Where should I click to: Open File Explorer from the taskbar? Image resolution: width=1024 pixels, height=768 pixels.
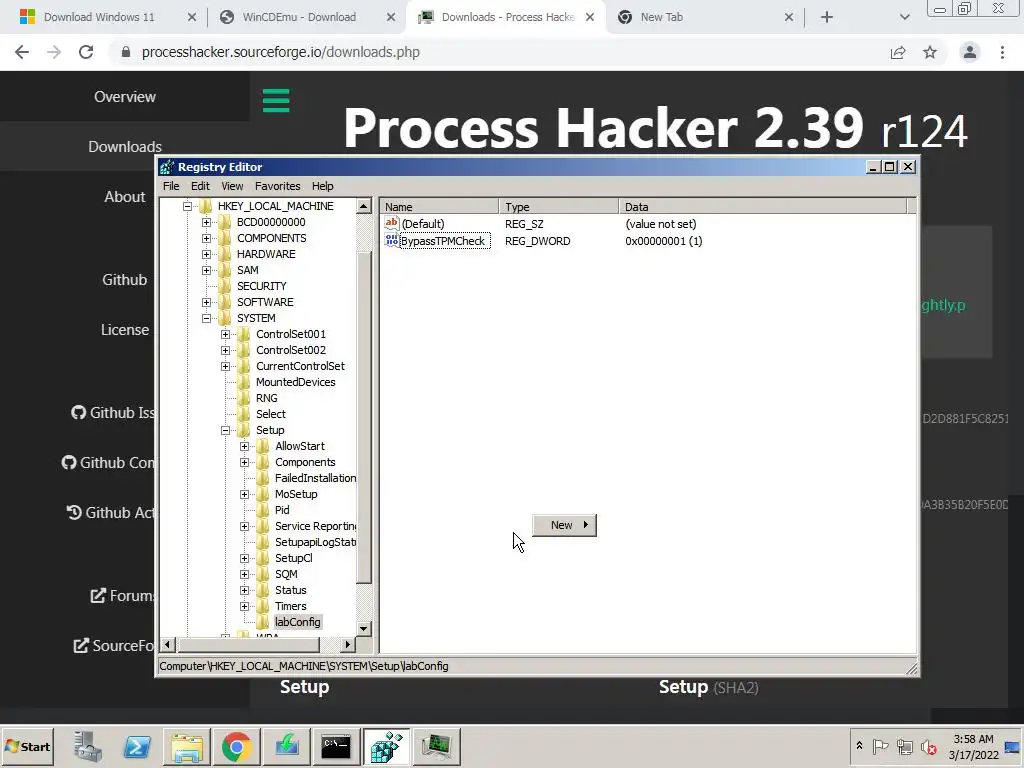pos(187,746)
